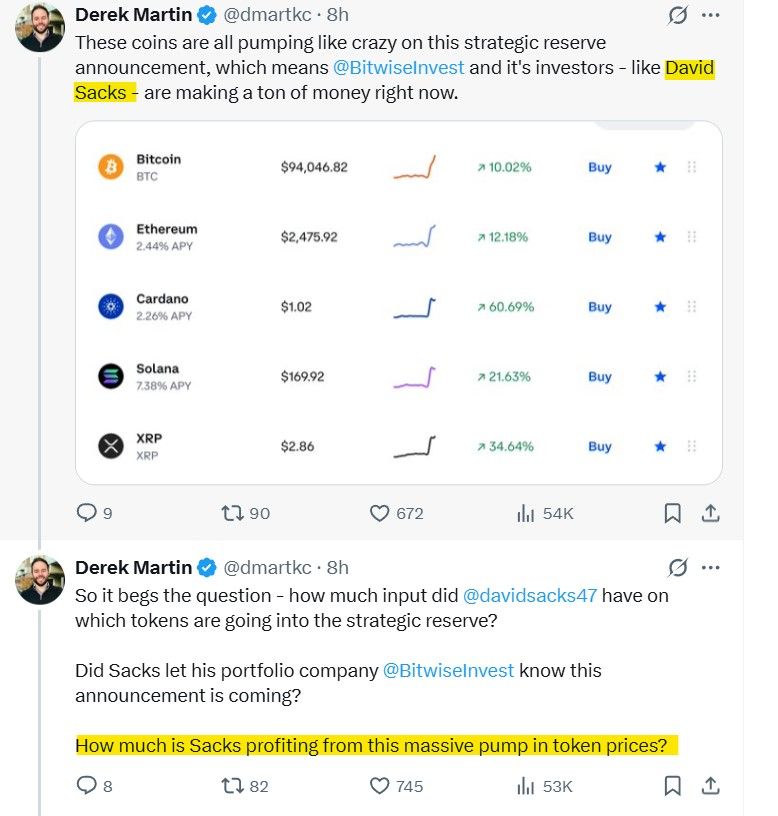Reply to the second tweet
778x816 pixels.
[x=87, y=786]
